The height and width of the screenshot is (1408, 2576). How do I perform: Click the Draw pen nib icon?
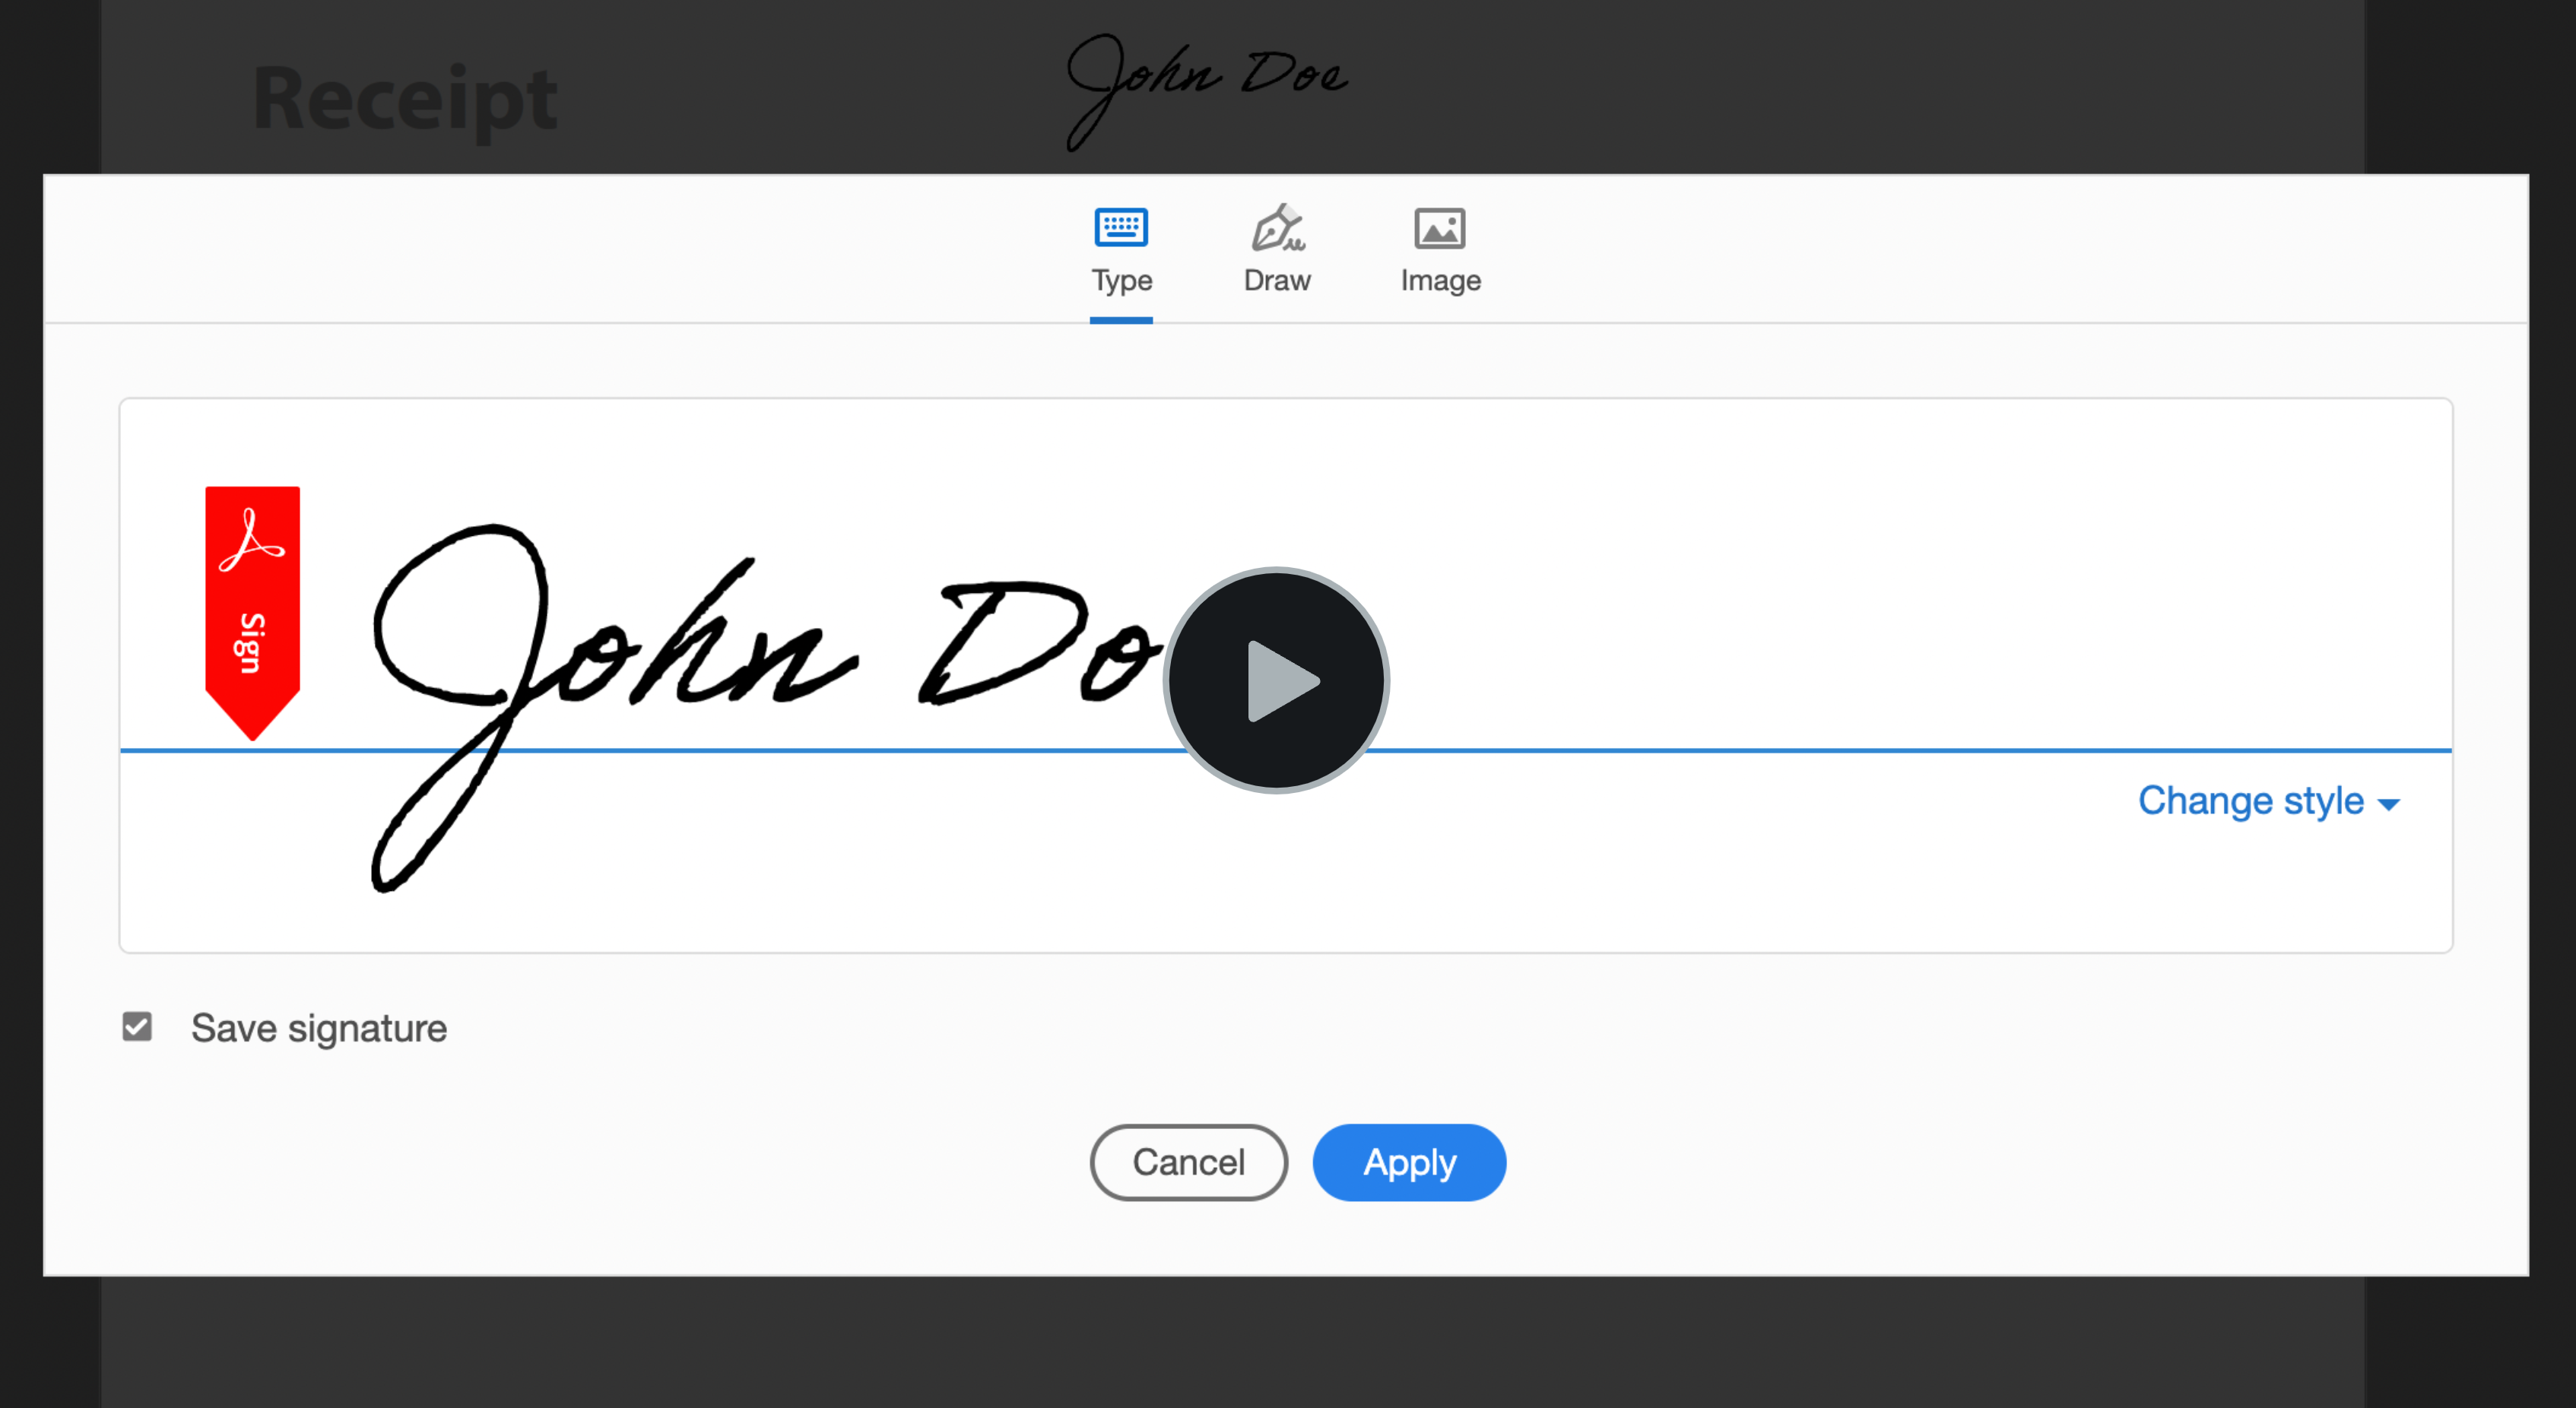(1277, 228)
